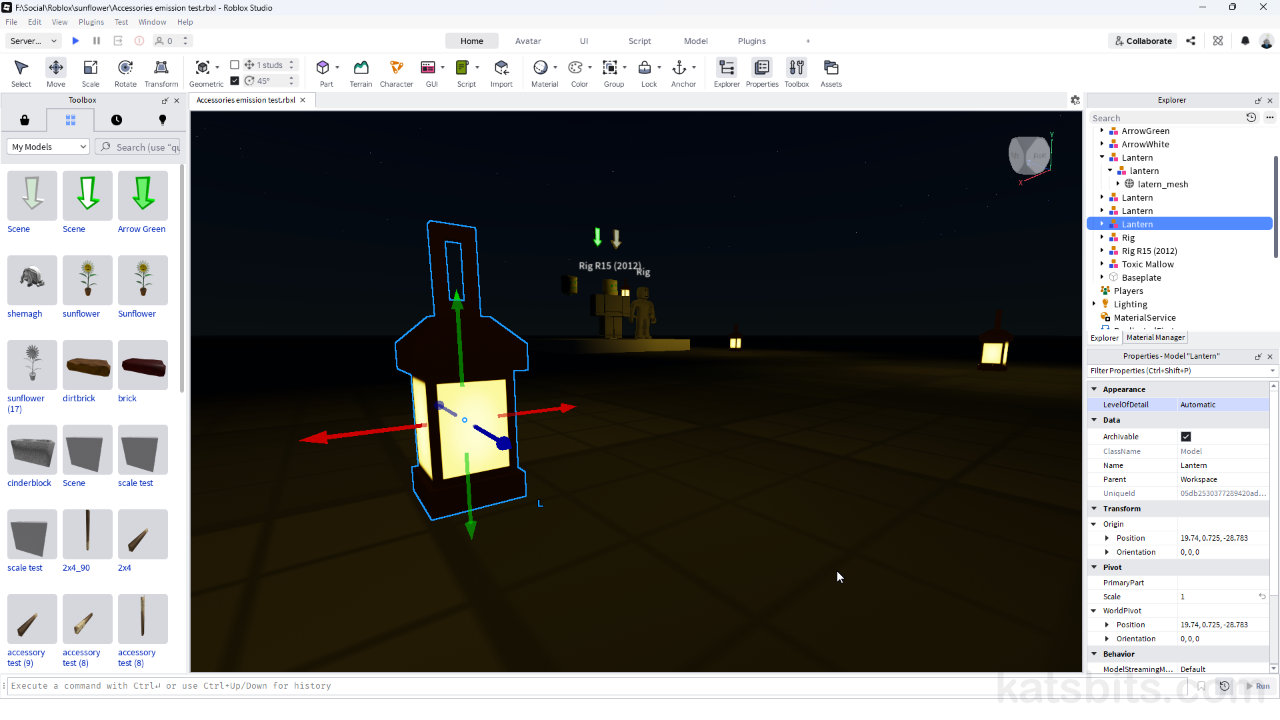Collapse the Transform properties section
The width and height of the screenshot is (1280, 720).
(1094, 509)
